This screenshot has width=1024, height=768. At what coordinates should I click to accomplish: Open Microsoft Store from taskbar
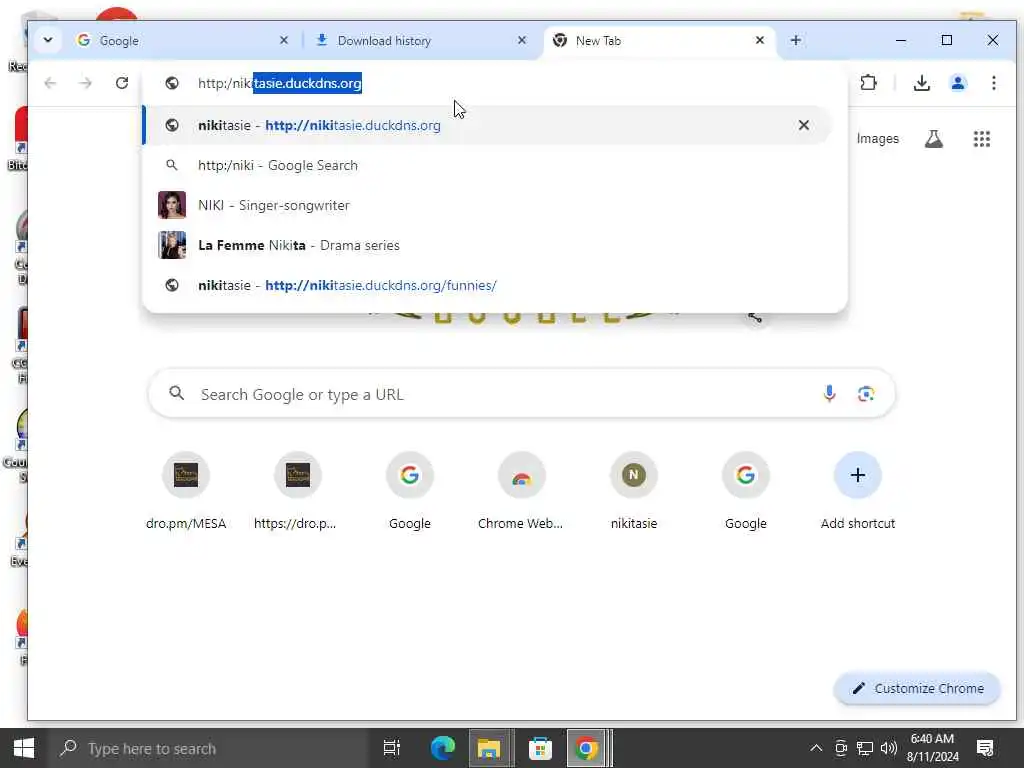540,748
